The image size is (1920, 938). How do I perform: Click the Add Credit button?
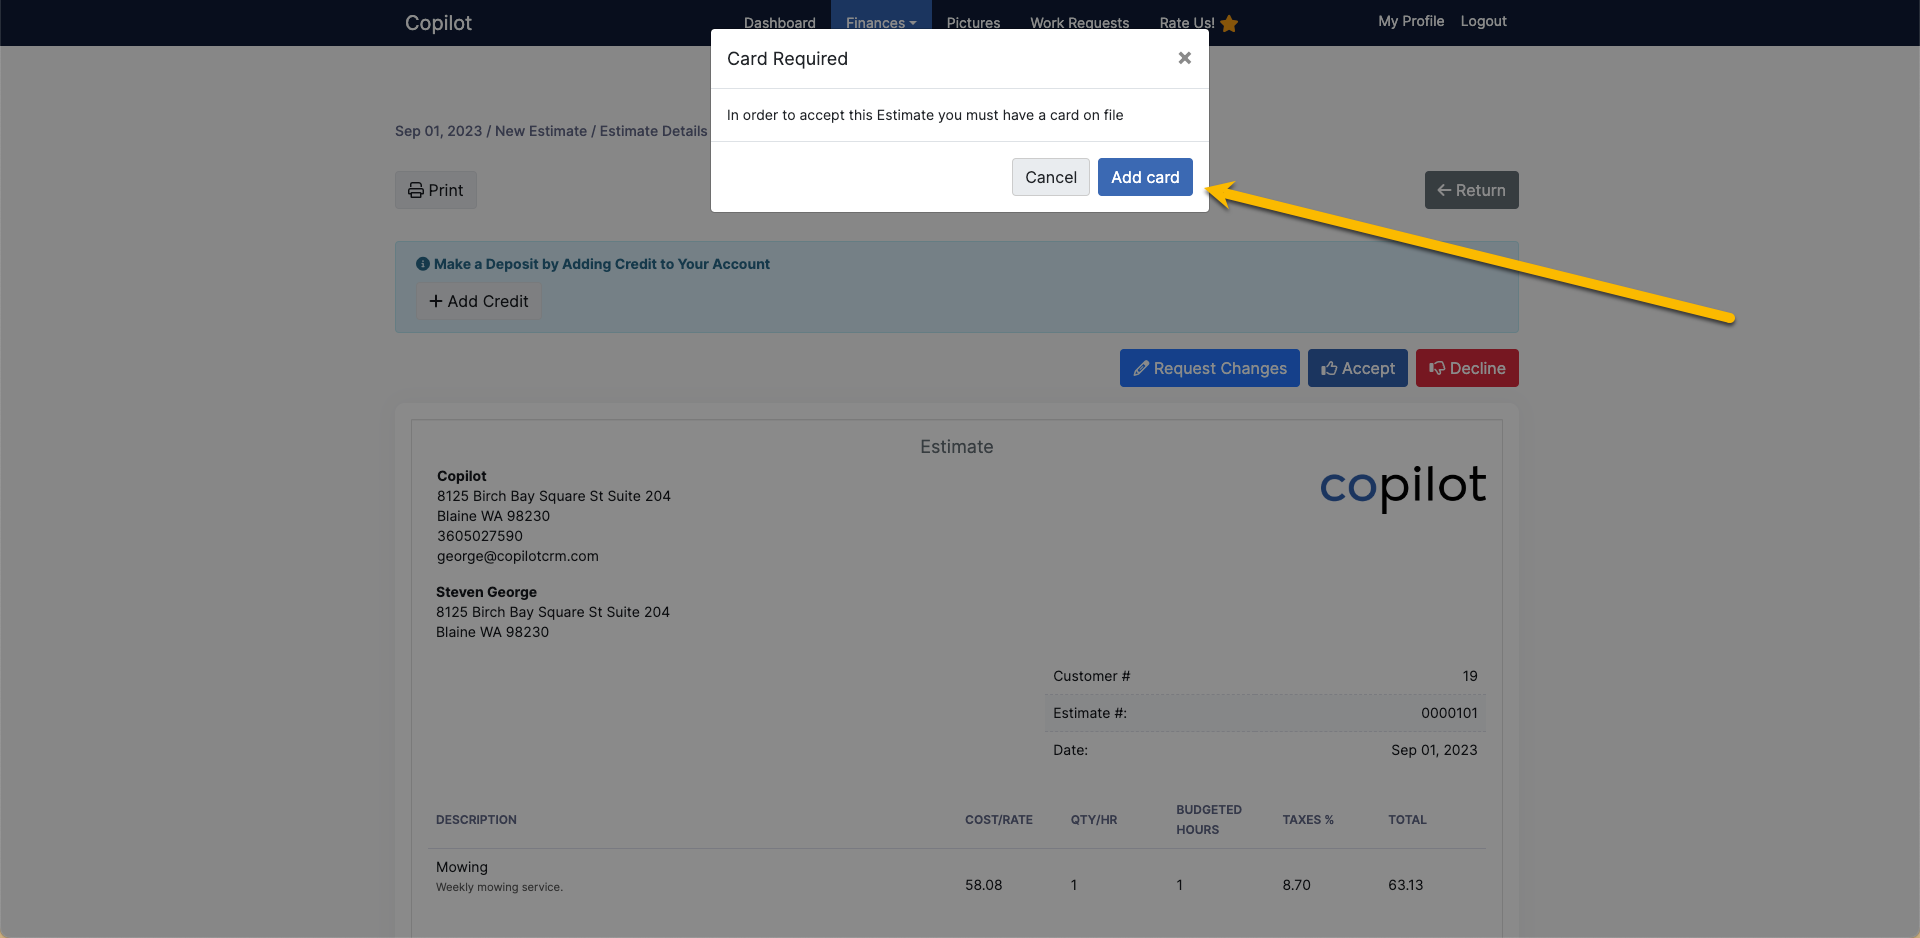(478, 301)
